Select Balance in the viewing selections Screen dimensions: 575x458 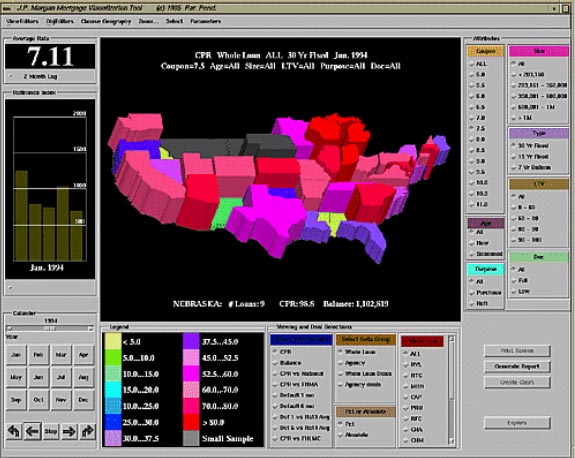click(288, 363)
